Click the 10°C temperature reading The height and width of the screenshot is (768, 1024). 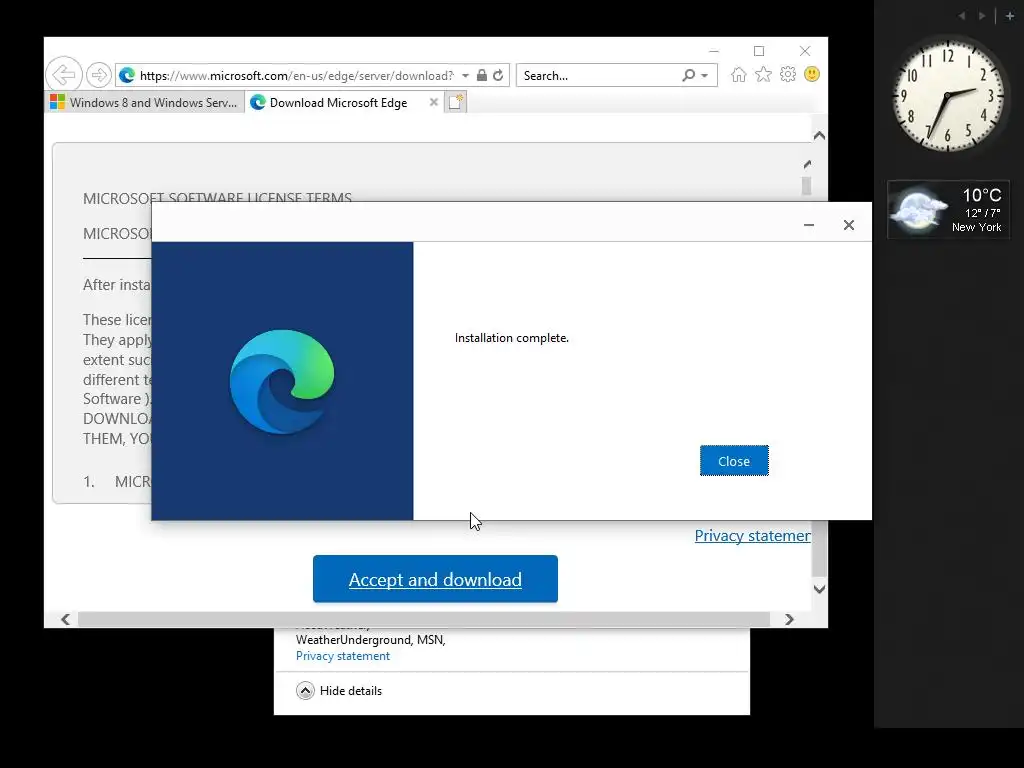982,195
